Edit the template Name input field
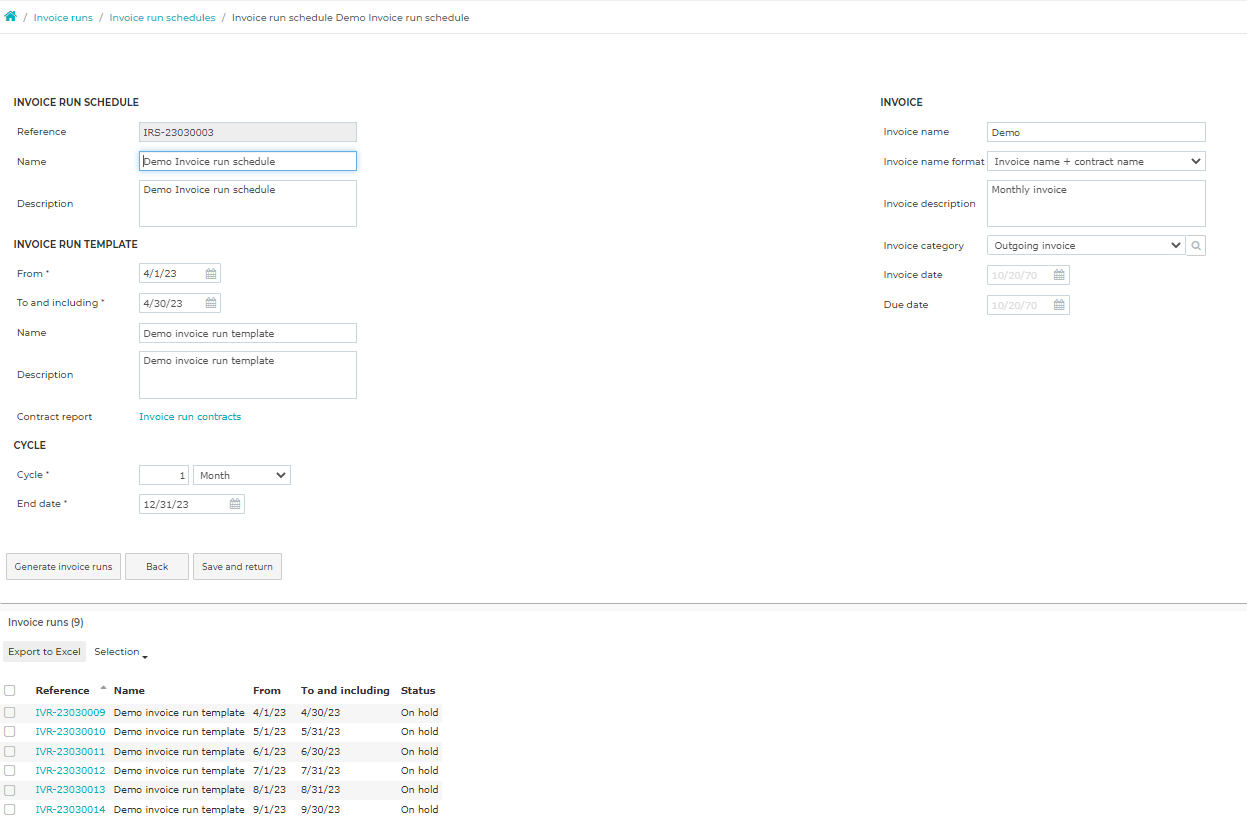The image size is (1247, 819). pos(248,333)
